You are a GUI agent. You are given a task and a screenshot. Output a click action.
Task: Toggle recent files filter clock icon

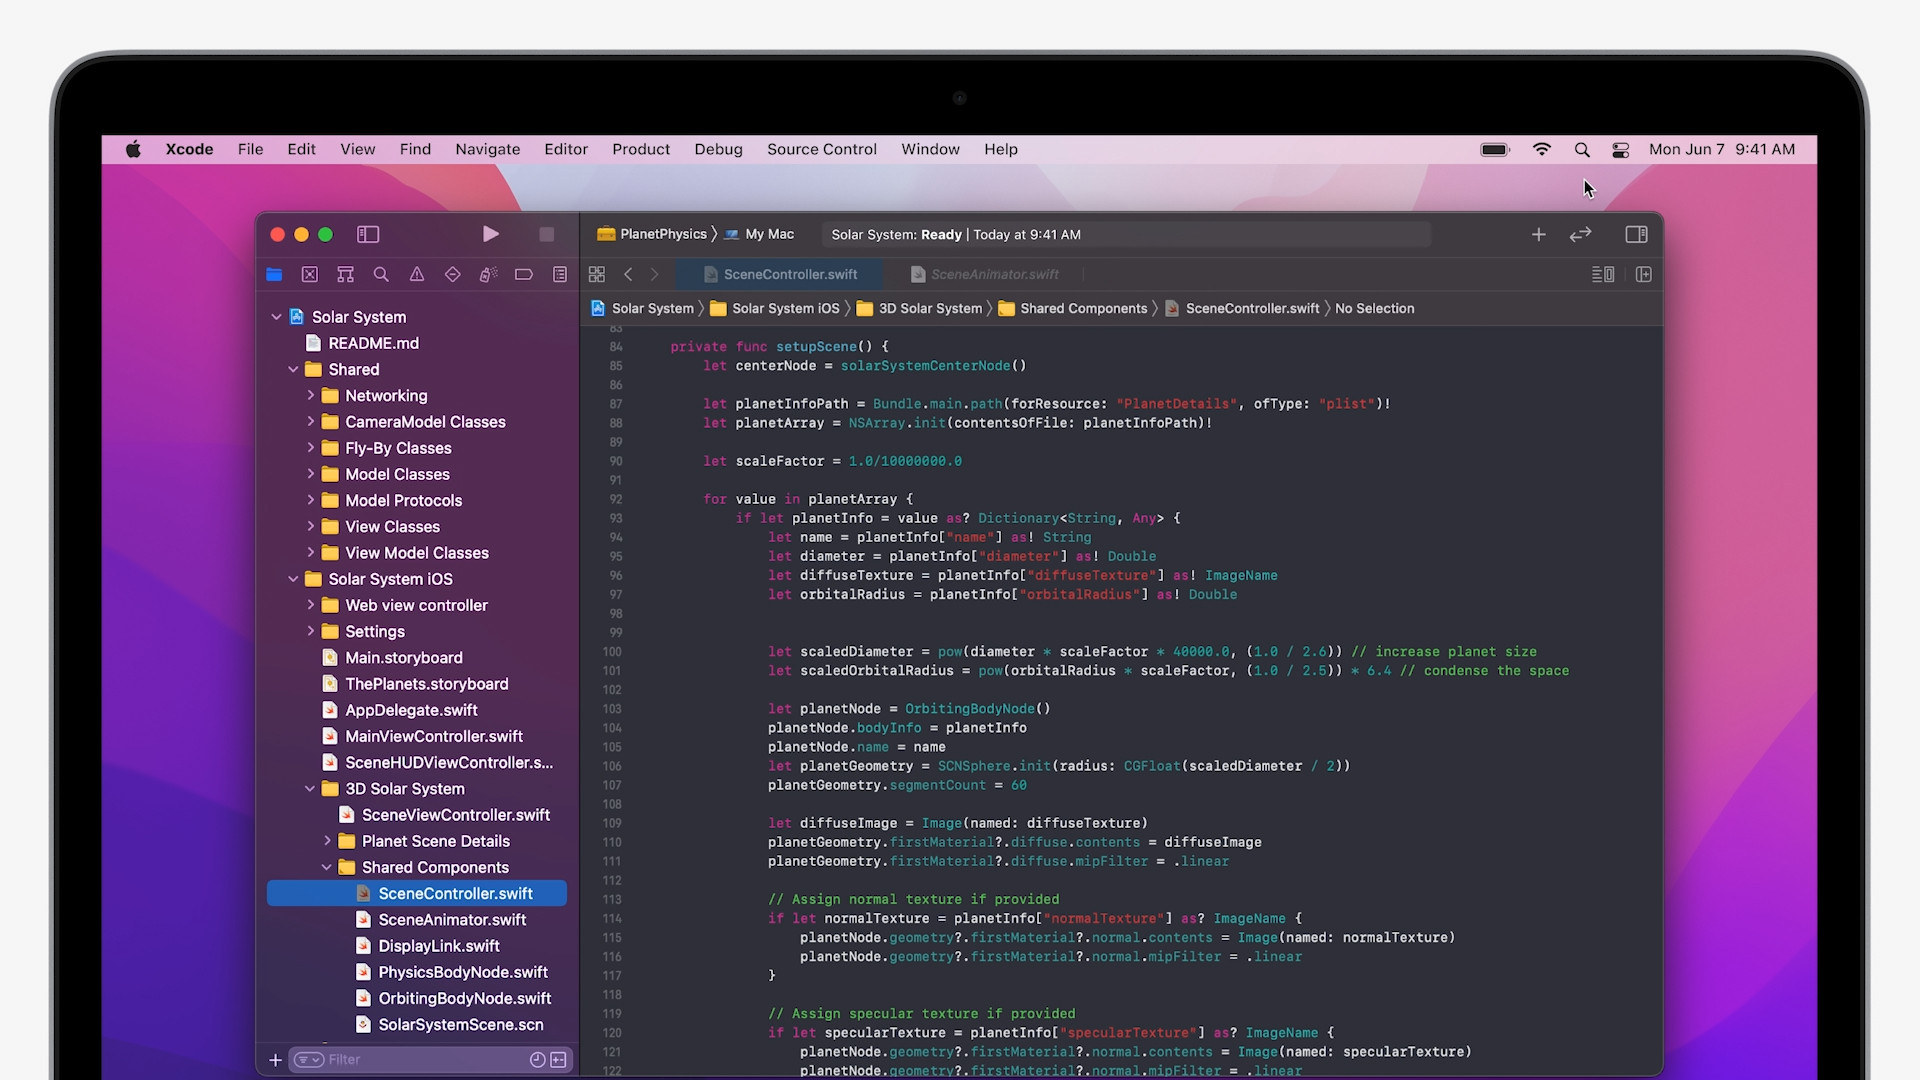pyautogui.click(x=537, y=1059)
